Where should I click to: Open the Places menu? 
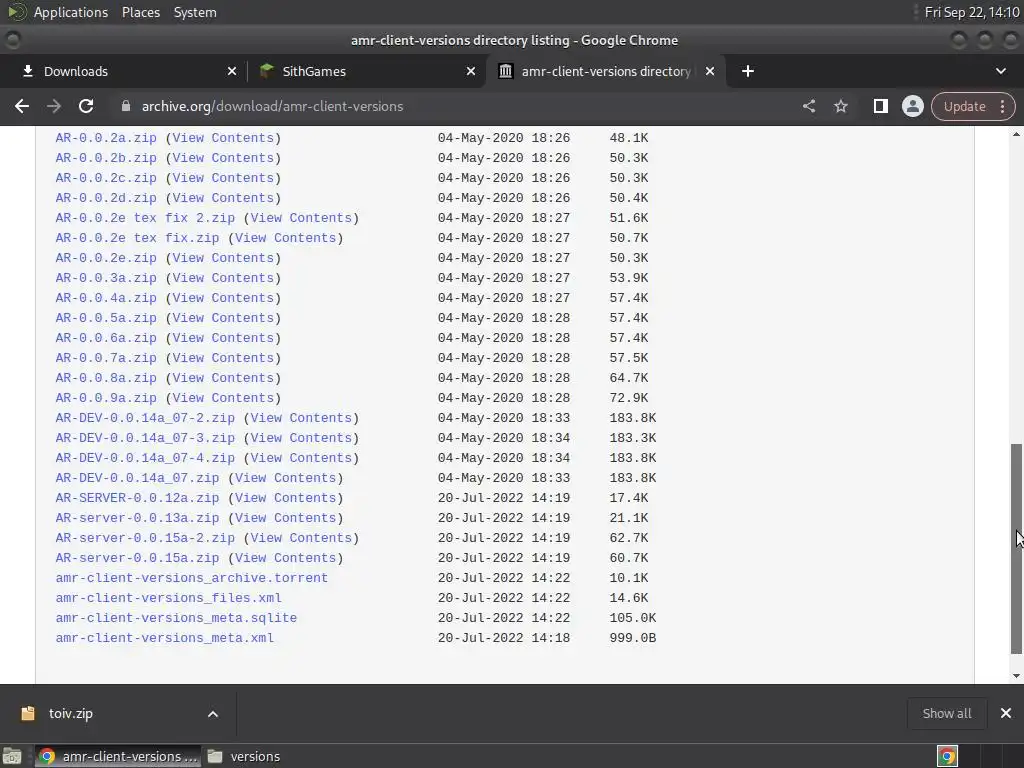tap(140, 12)
